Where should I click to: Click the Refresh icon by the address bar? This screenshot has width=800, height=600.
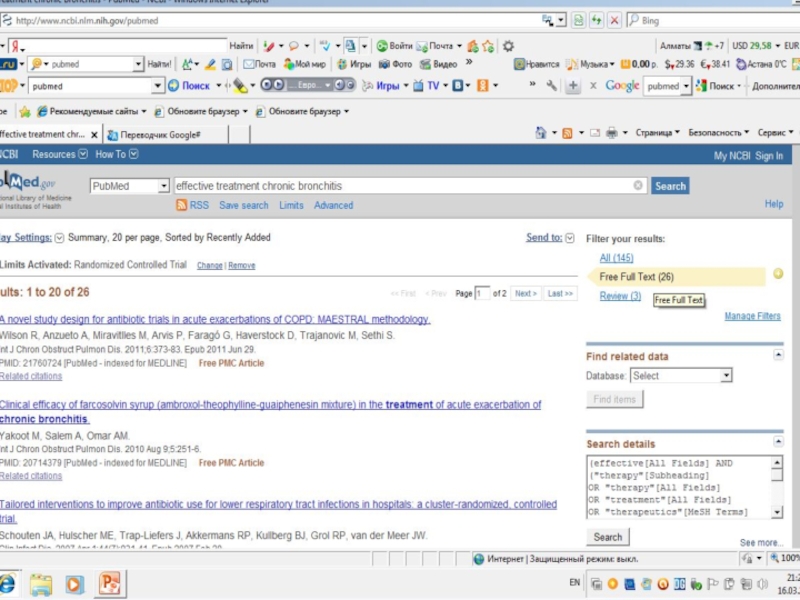[596, 20]
